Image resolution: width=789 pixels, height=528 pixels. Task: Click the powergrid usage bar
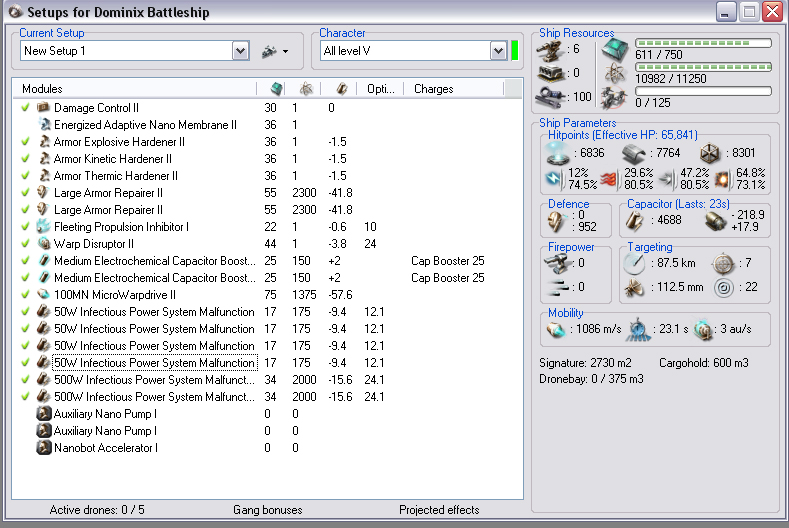[702, 67]
